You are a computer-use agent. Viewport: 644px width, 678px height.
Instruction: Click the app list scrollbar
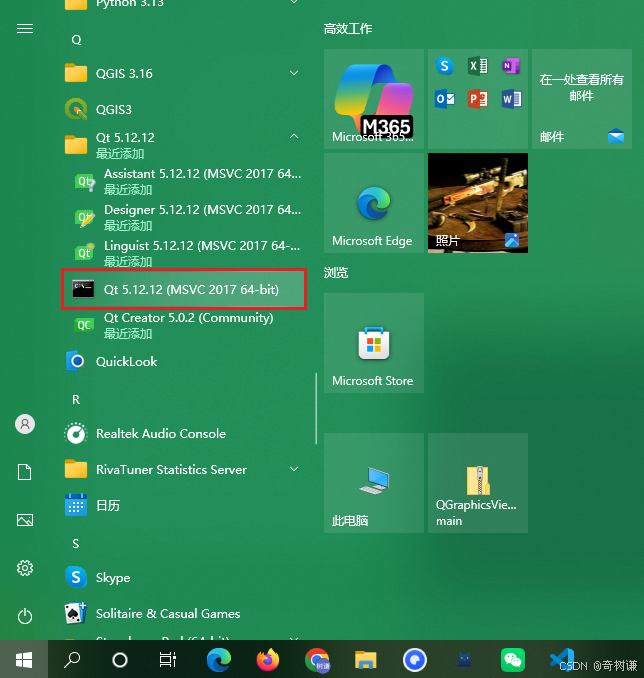(x=316, y=408)
